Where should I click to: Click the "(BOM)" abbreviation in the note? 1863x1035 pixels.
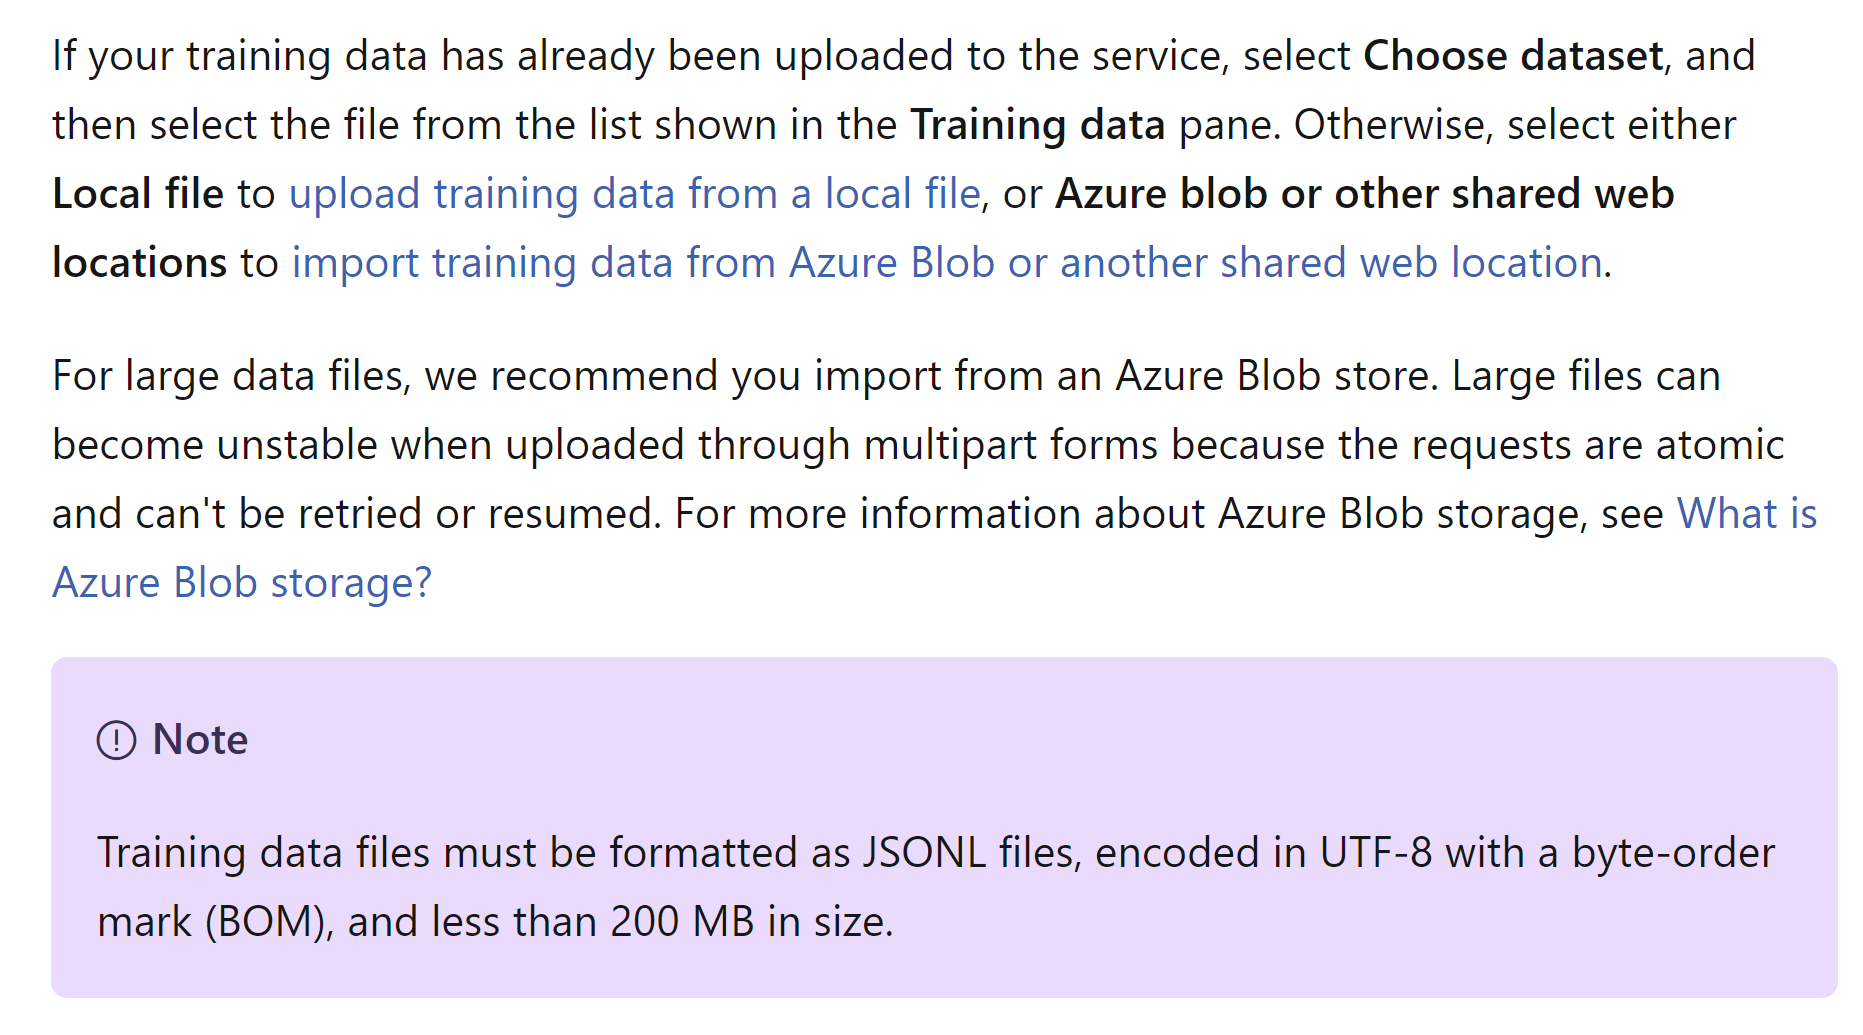pyautogui.click(x=269, y=922)
